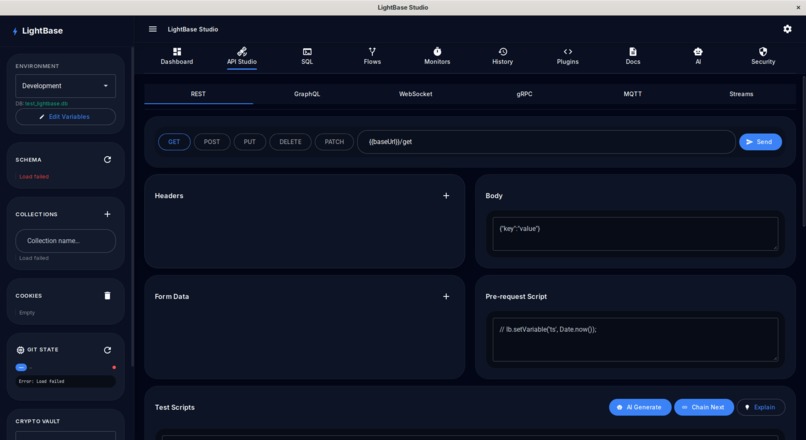Send the request
The height and width of the screenshot is (440, 806).
coord(760,142)
